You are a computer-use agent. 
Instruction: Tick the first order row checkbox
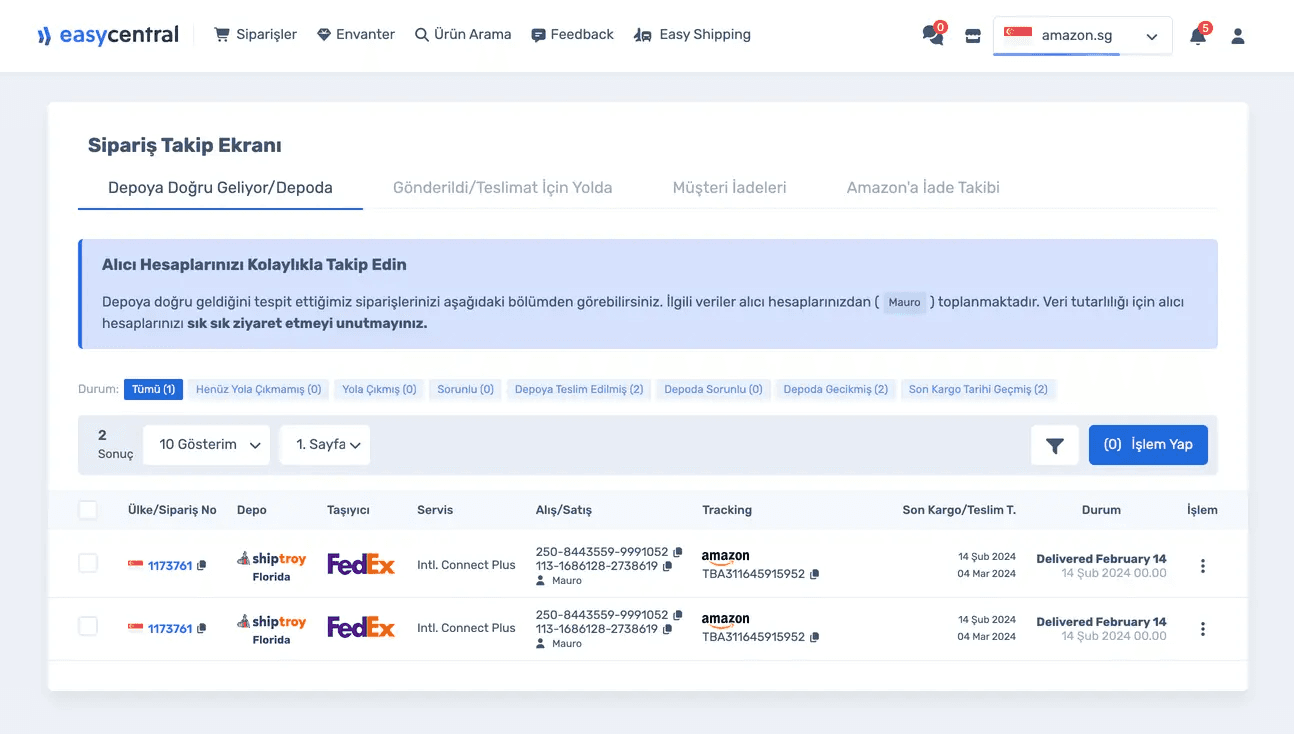(x=88, y=563)
